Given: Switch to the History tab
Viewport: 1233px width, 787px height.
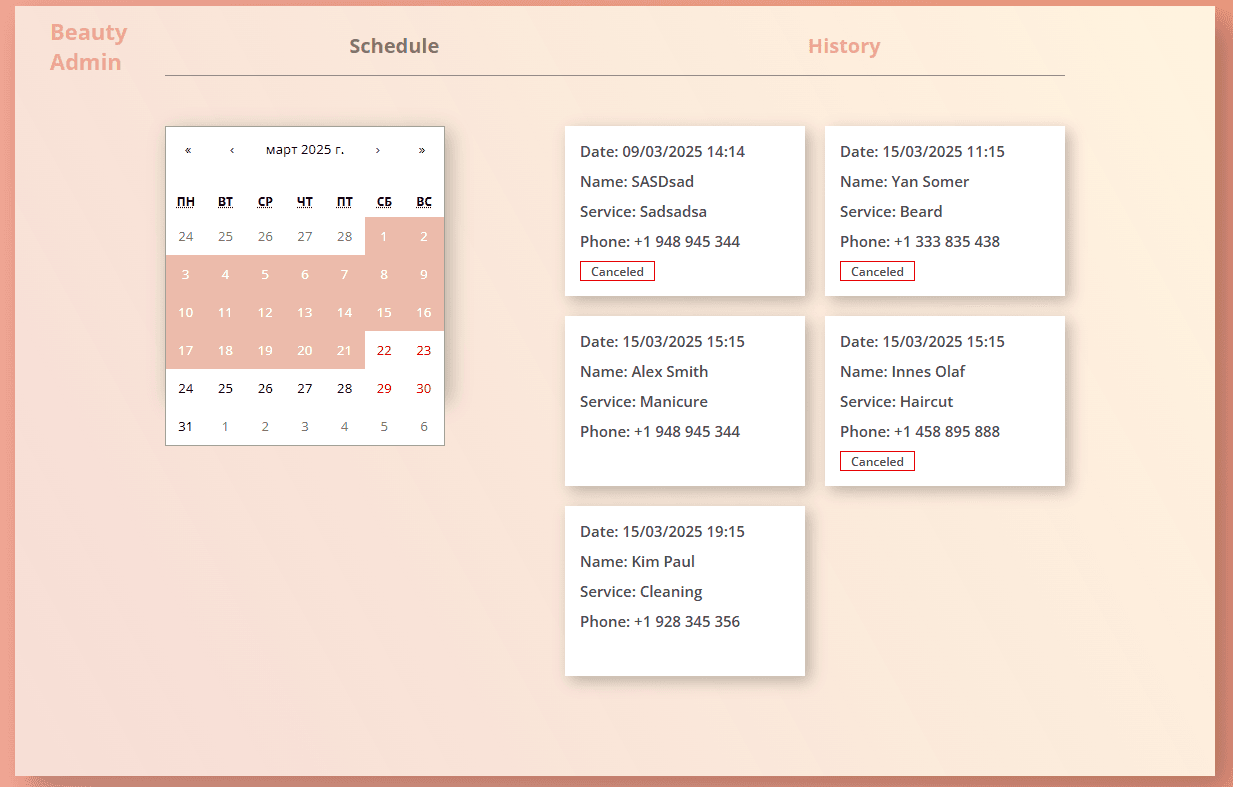Looking at the screenshot, I should [x=844, y=46].
